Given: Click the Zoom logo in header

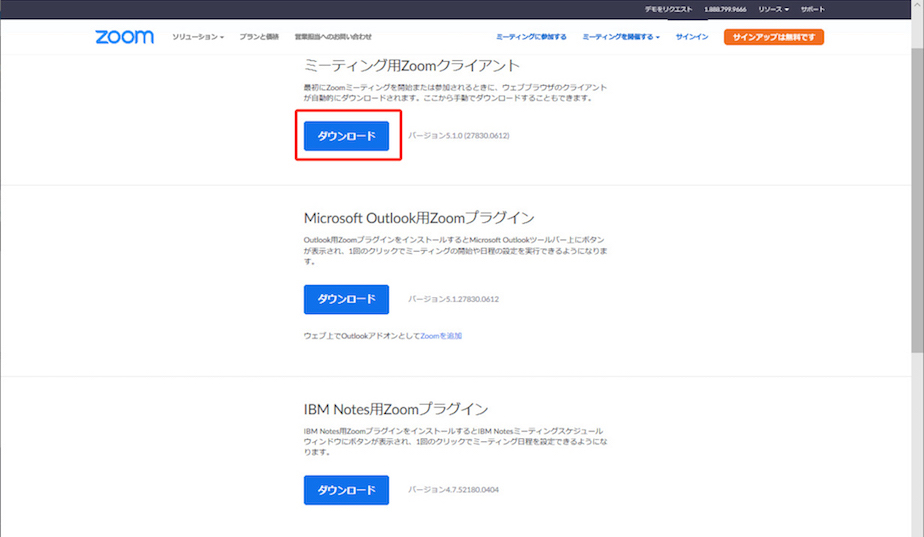Looking at the screenshot, I should [x=124, y=37].
